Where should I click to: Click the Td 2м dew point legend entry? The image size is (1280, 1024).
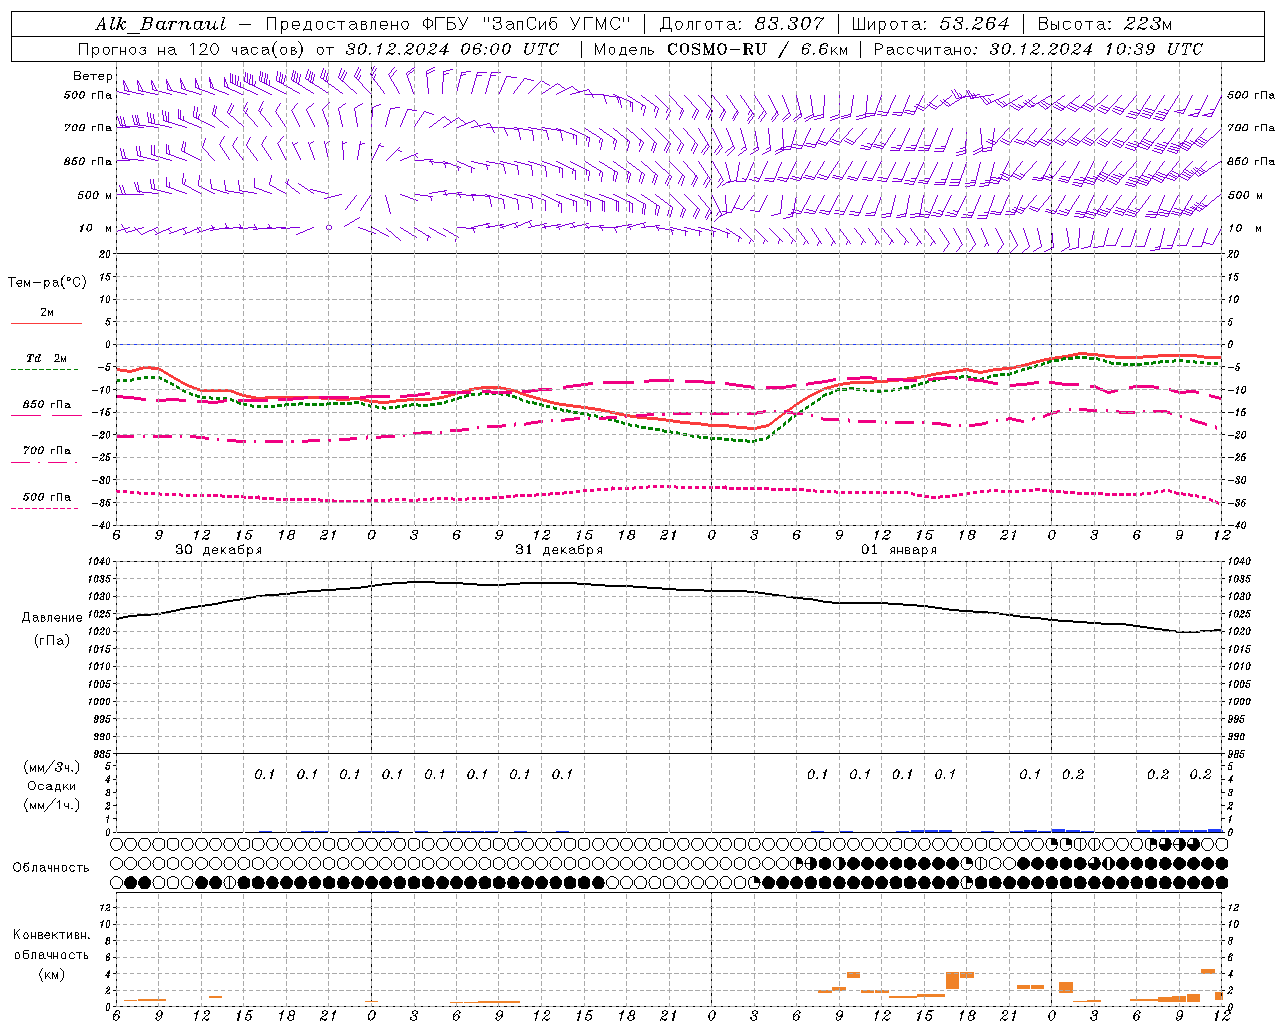(46, 358)
